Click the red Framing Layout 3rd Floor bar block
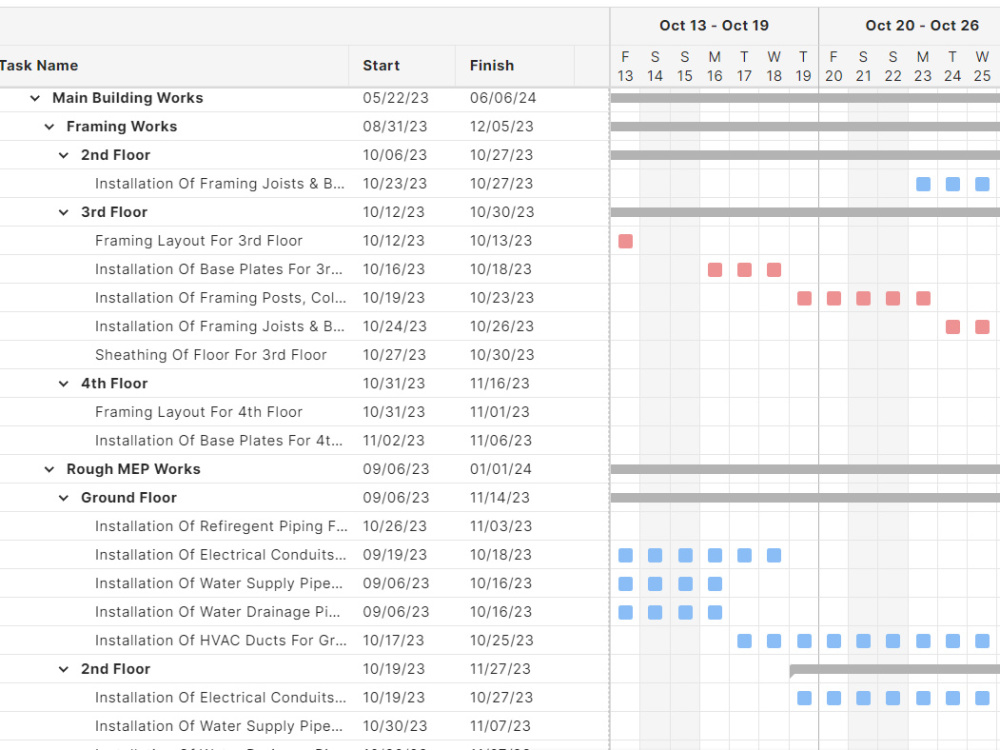 pyautogui.click(x=626, y=242)
